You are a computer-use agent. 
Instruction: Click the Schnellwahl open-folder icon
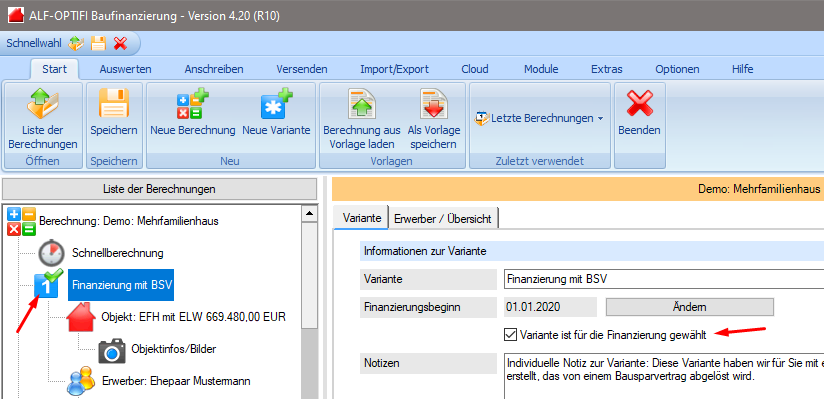pyautogui.click(x=76, y=43)
